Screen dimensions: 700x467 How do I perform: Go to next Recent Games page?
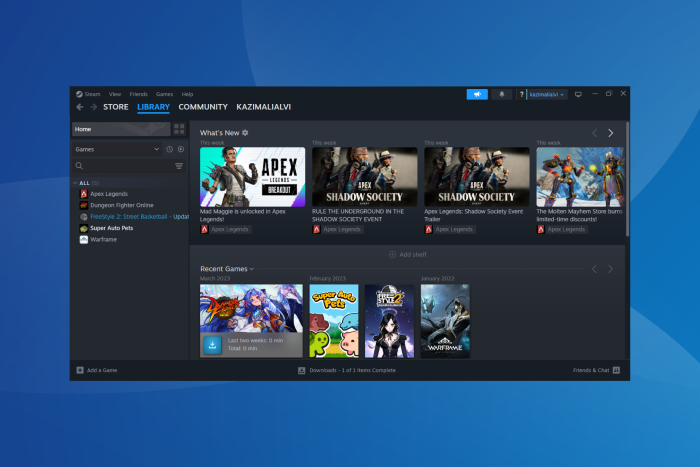click(610, 269)
